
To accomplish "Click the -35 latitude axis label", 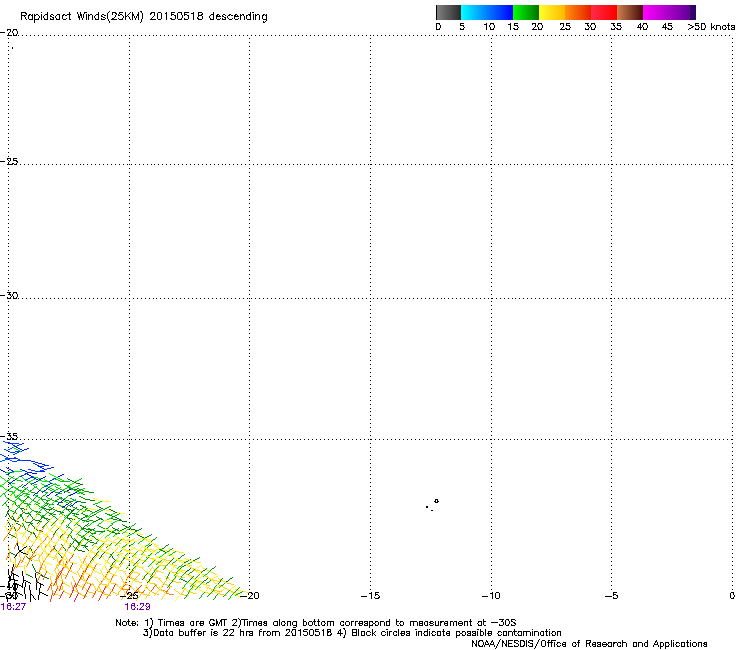I will coord(9,436).
